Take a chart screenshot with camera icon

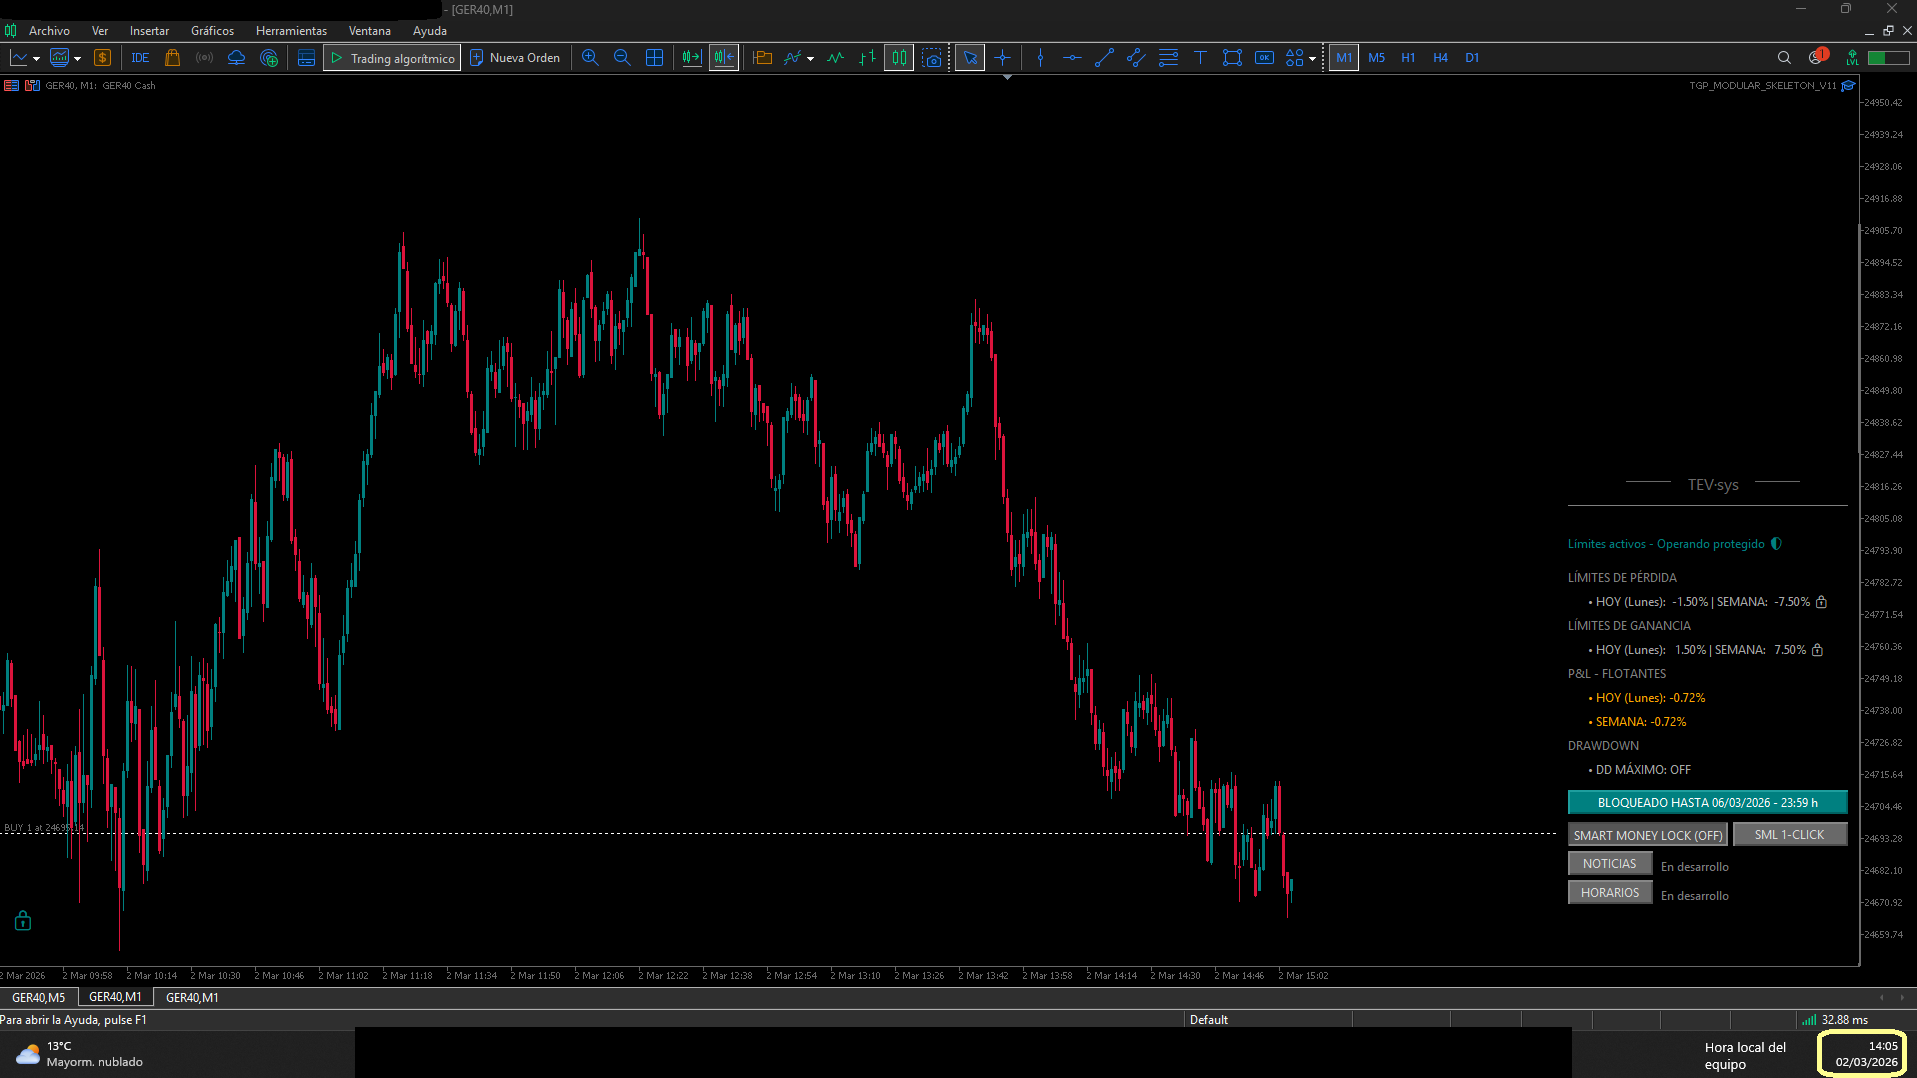[932, 58]
